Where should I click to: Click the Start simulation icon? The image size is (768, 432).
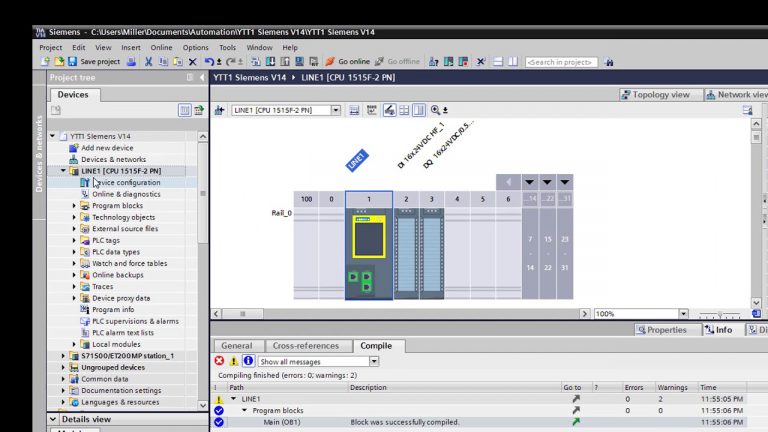point(299,62)
